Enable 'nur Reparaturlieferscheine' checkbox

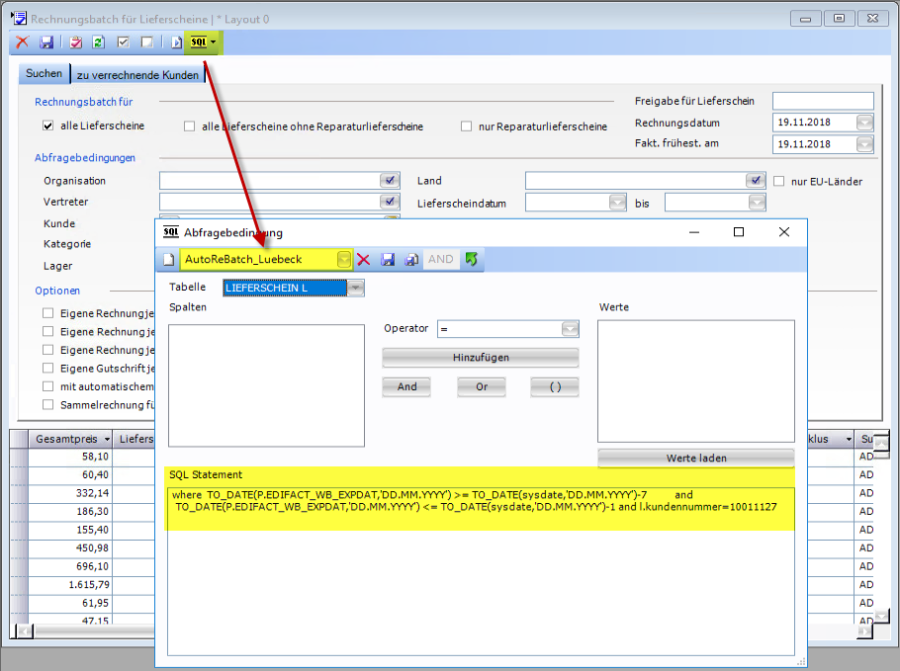(466, 127)
